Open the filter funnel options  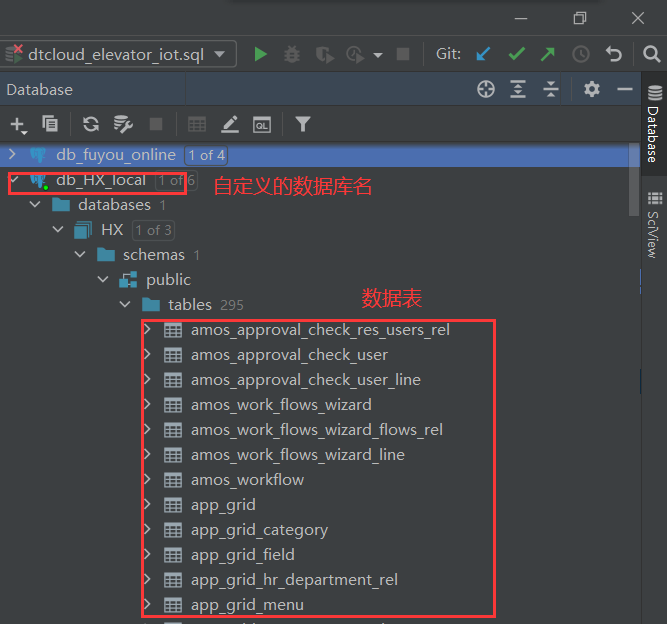[302, 124]
